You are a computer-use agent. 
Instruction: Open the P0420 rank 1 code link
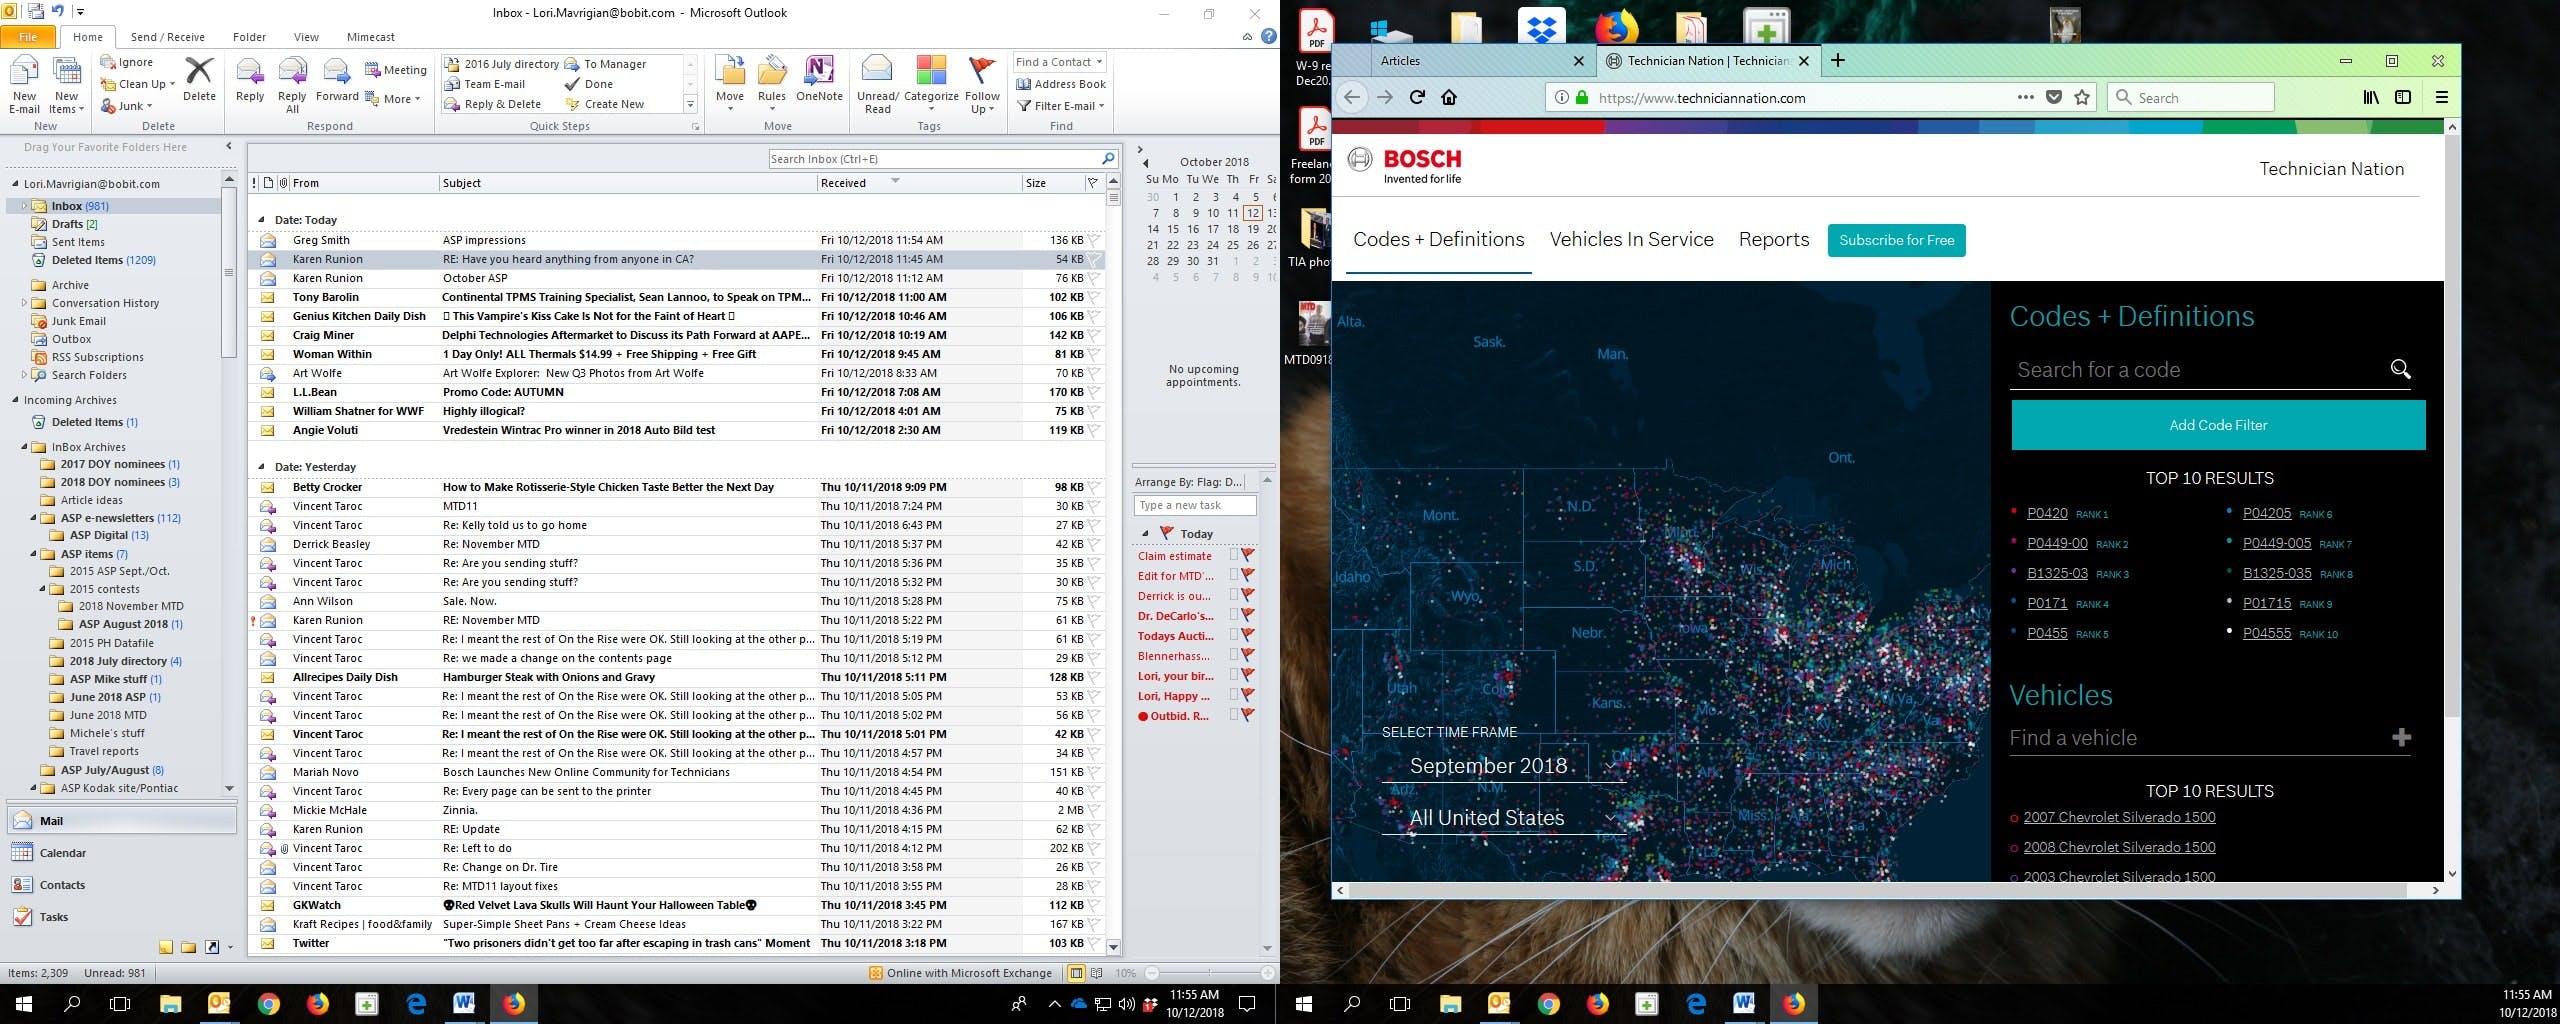tap(2047, 513)
